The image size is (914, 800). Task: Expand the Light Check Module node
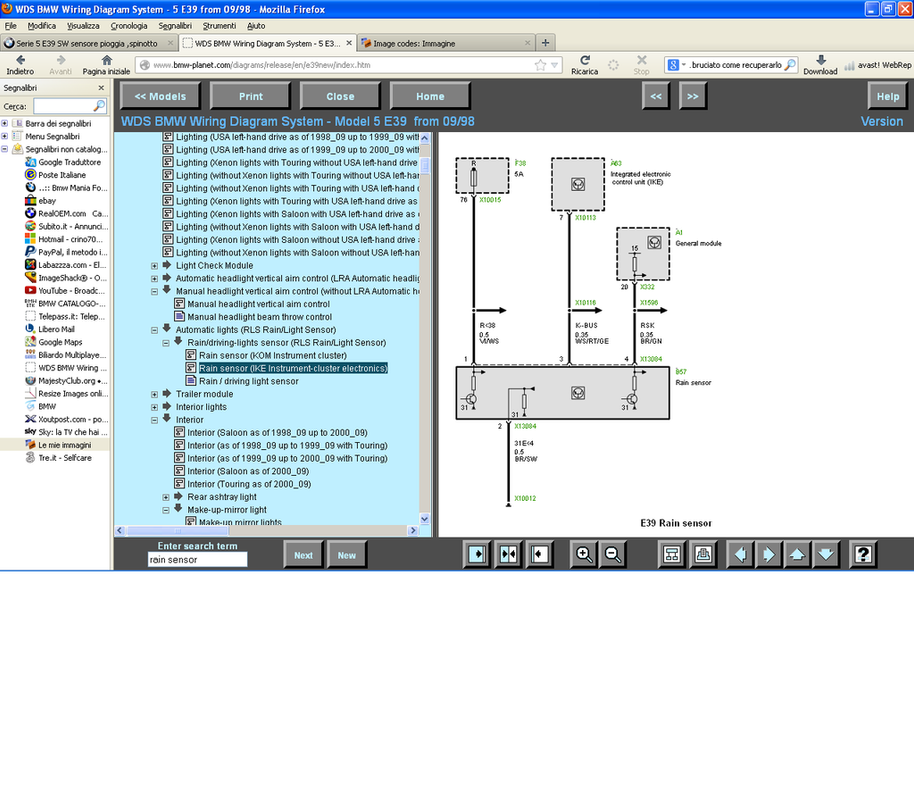(154, 266)
